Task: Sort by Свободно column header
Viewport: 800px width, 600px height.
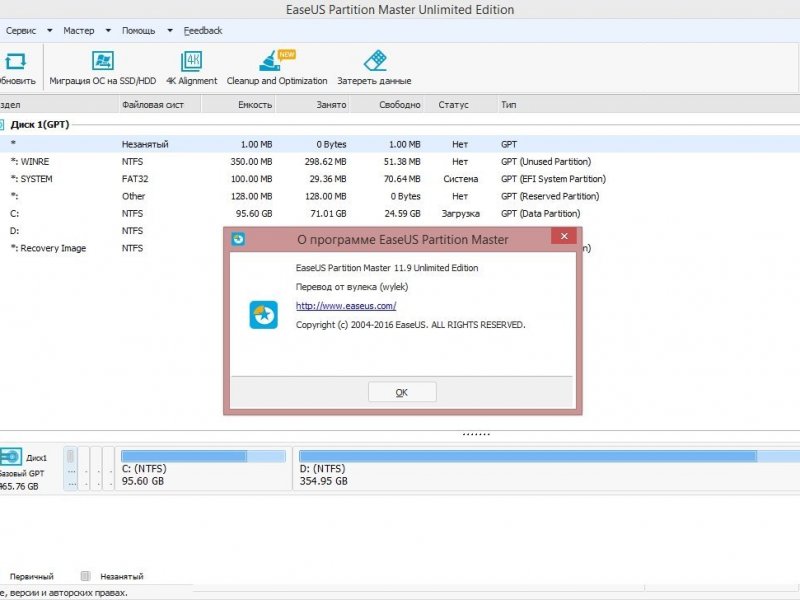Action: pyautogui.click(x=387, y=105)
